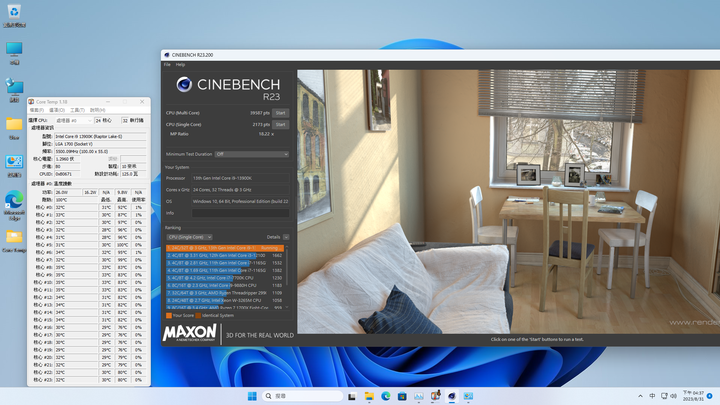Select ranking row 6, Intel Core i9-9880H
This screenshot has height=405, width=720.
tap(225, 285)
